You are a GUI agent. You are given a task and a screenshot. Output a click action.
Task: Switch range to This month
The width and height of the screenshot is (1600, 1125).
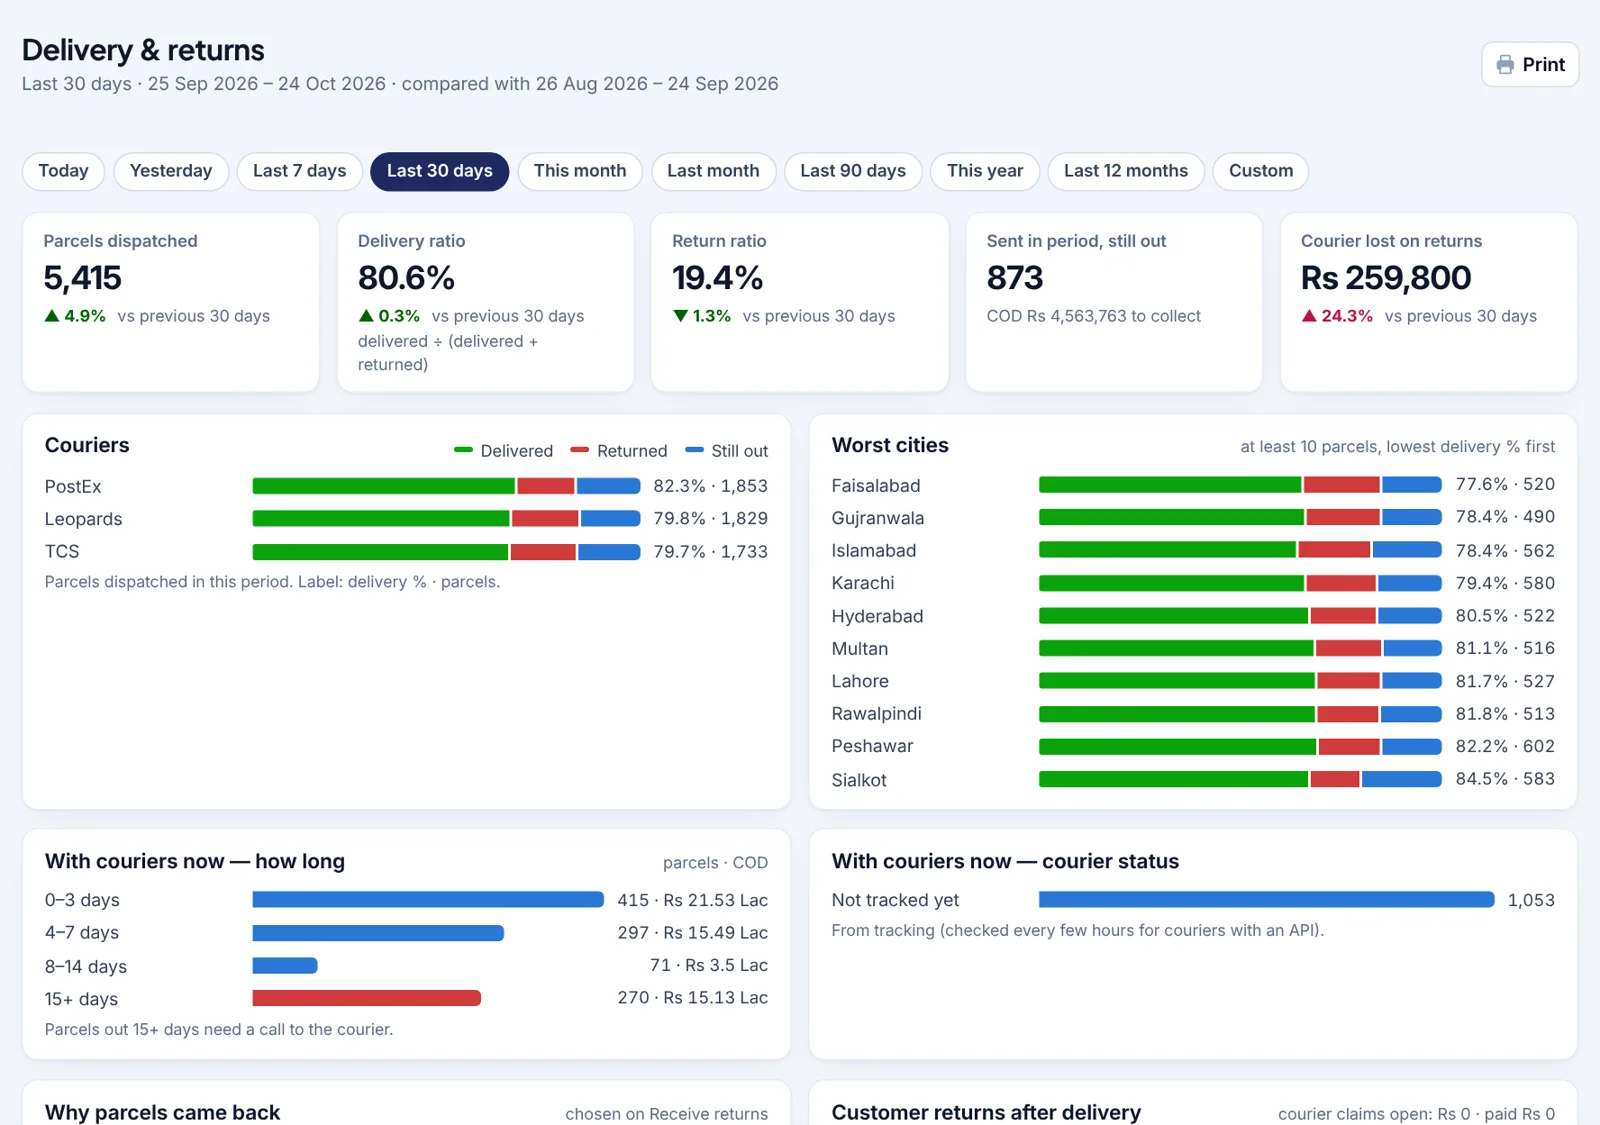(580, 171)
